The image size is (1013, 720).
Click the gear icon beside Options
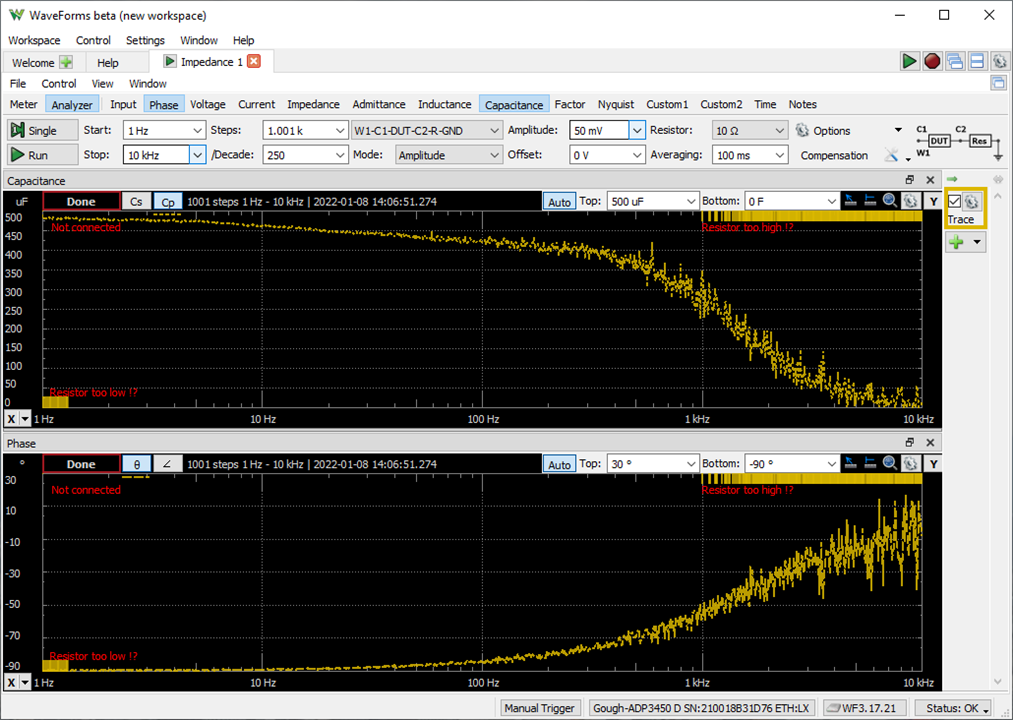point(802,130)
